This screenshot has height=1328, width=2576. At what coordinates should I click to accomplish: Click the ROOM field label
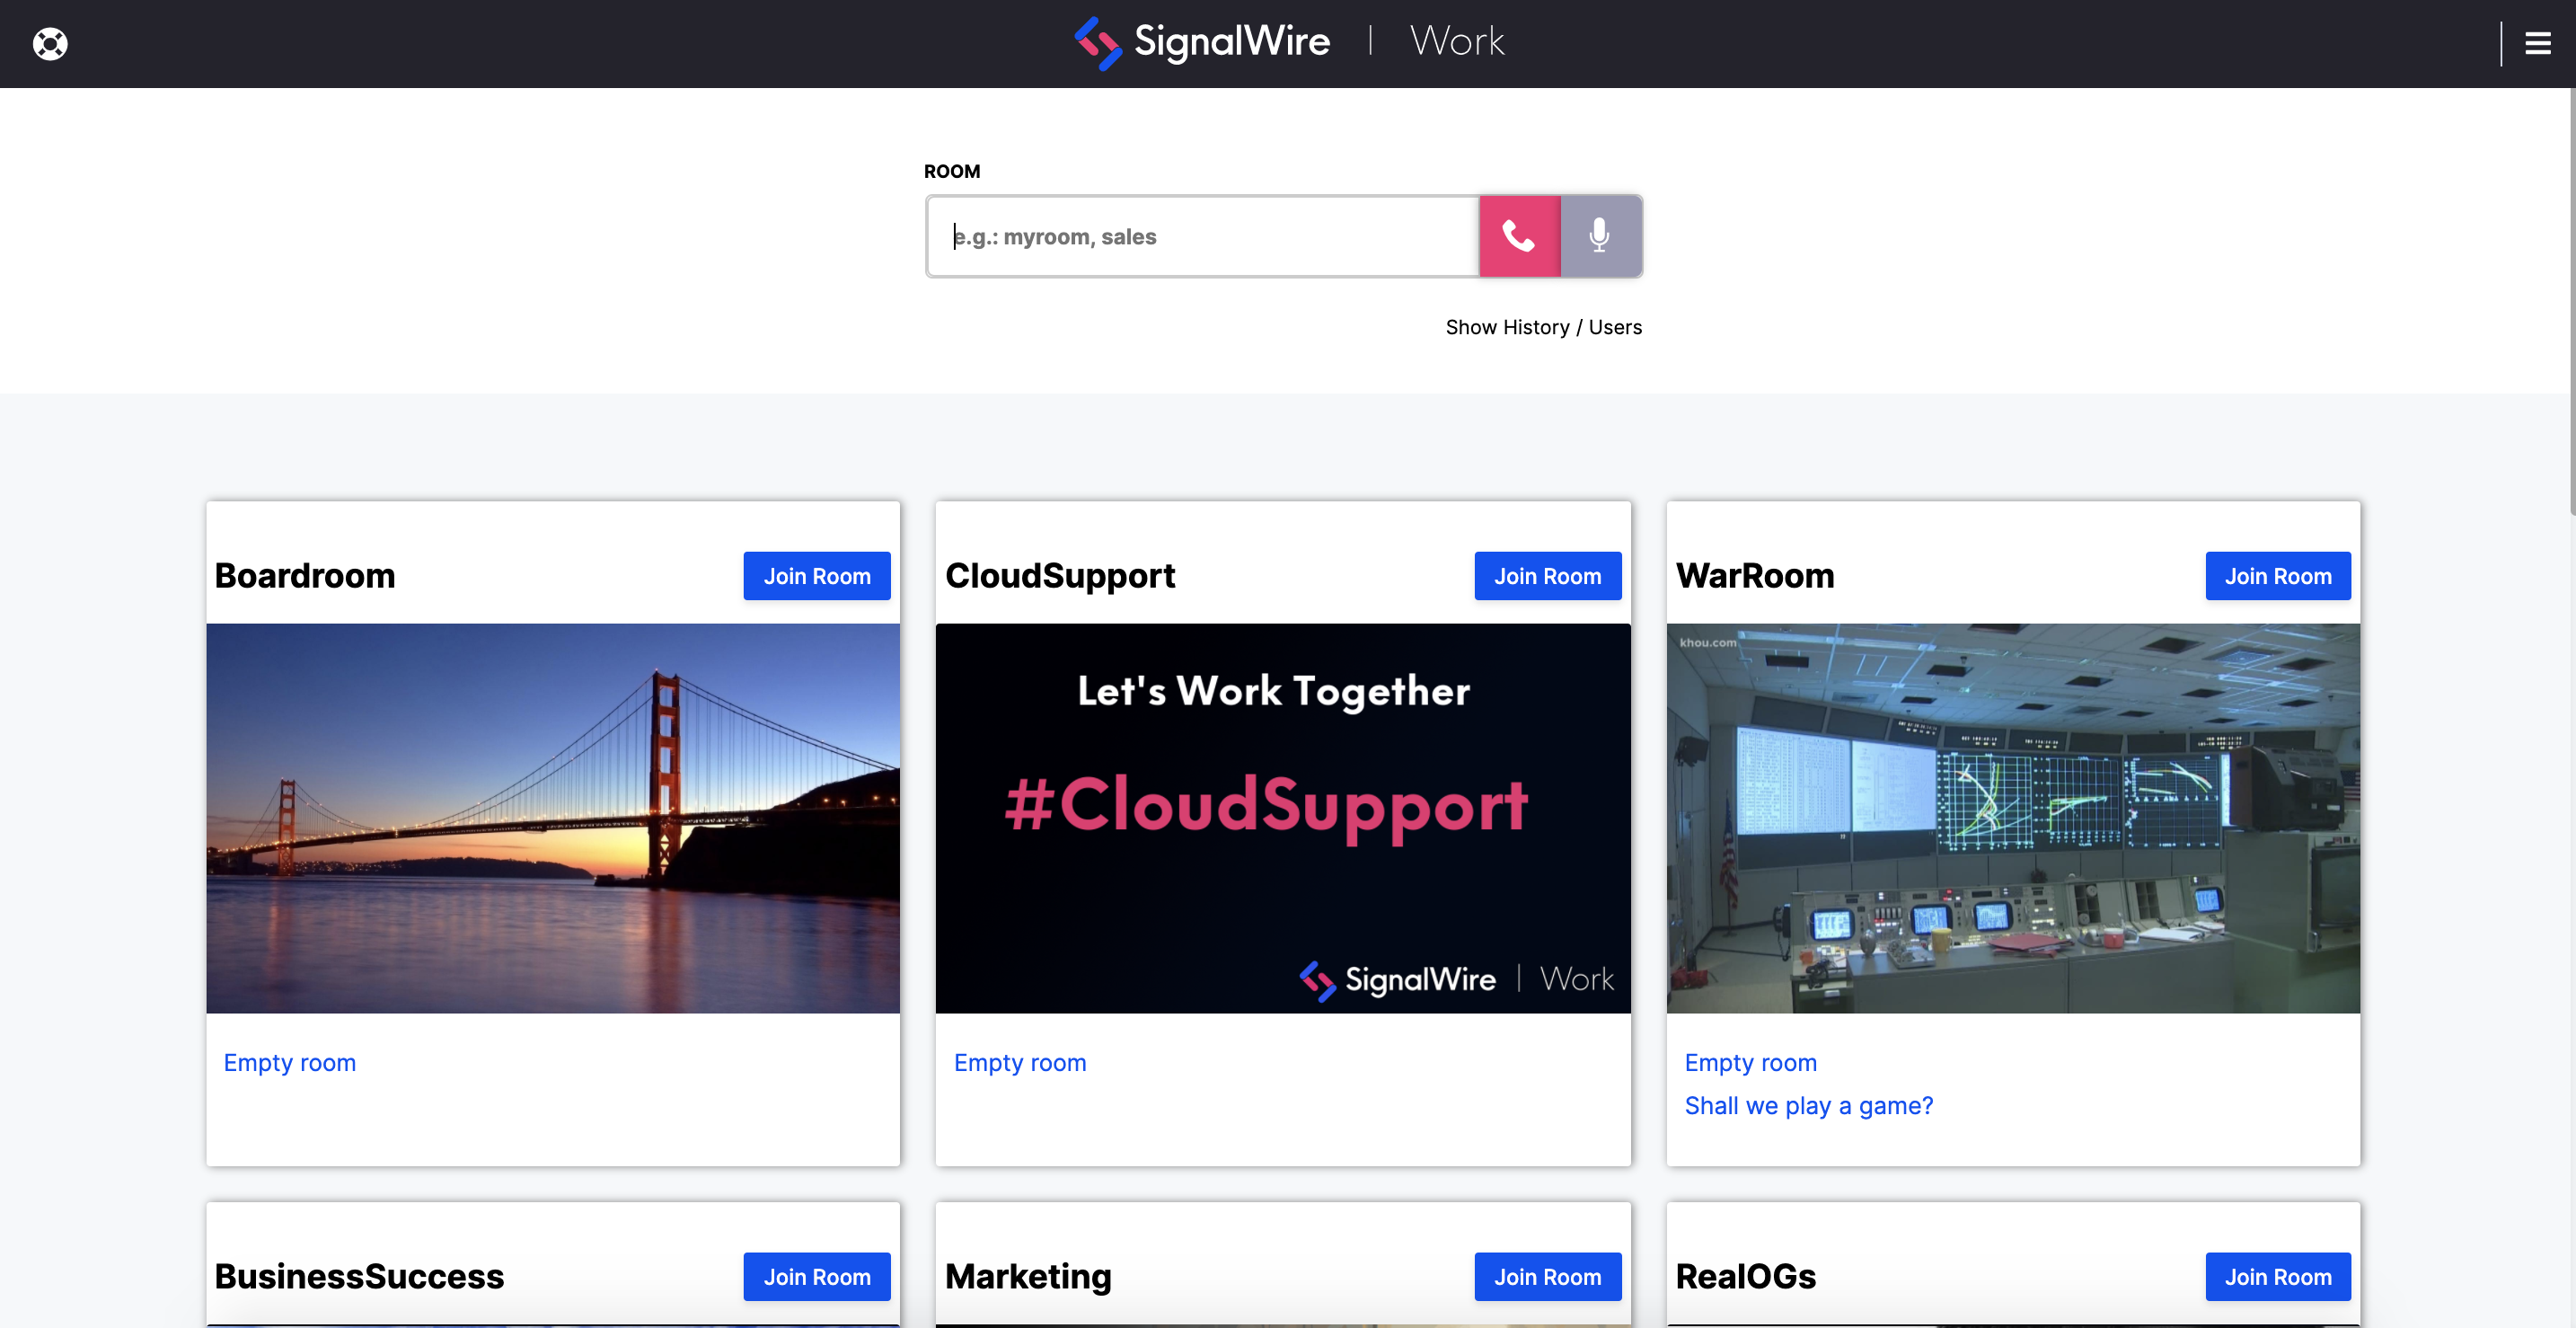tap(951, 171)
